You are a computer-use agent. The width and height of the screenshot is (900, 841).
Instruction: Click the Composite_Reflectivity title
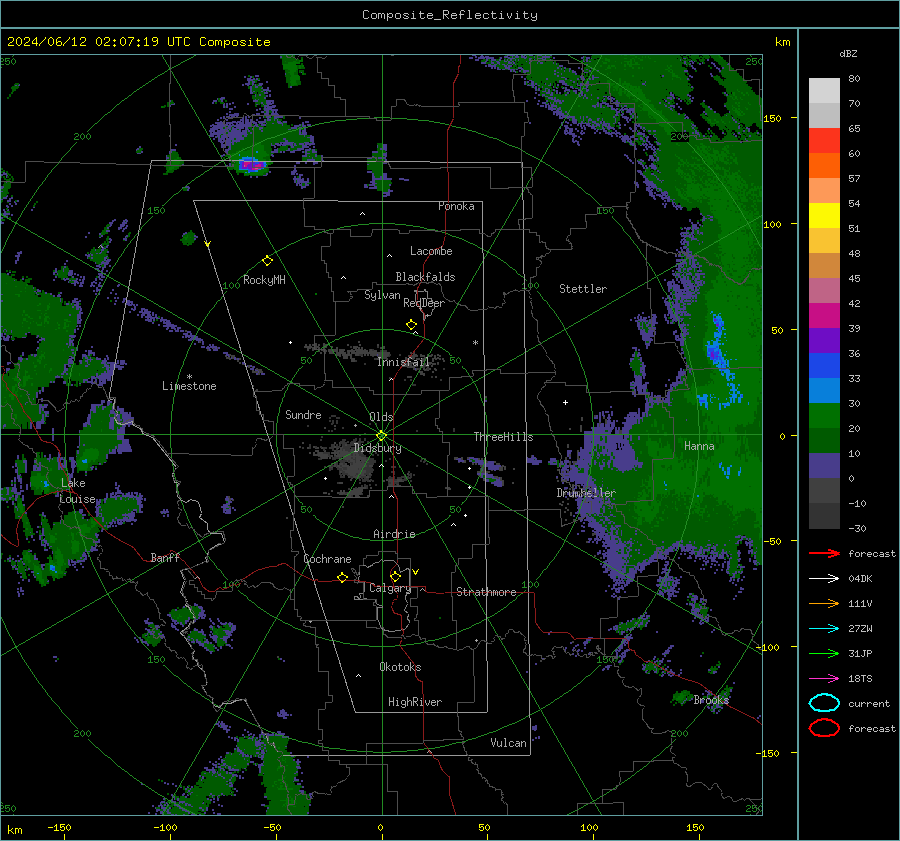(x=450, y=15)
